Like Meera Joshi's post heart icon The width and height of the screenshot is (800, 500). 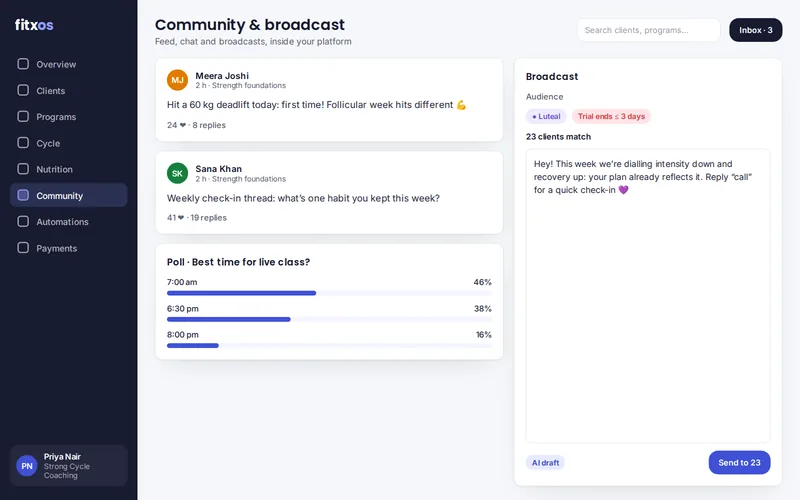pos(183,125)
